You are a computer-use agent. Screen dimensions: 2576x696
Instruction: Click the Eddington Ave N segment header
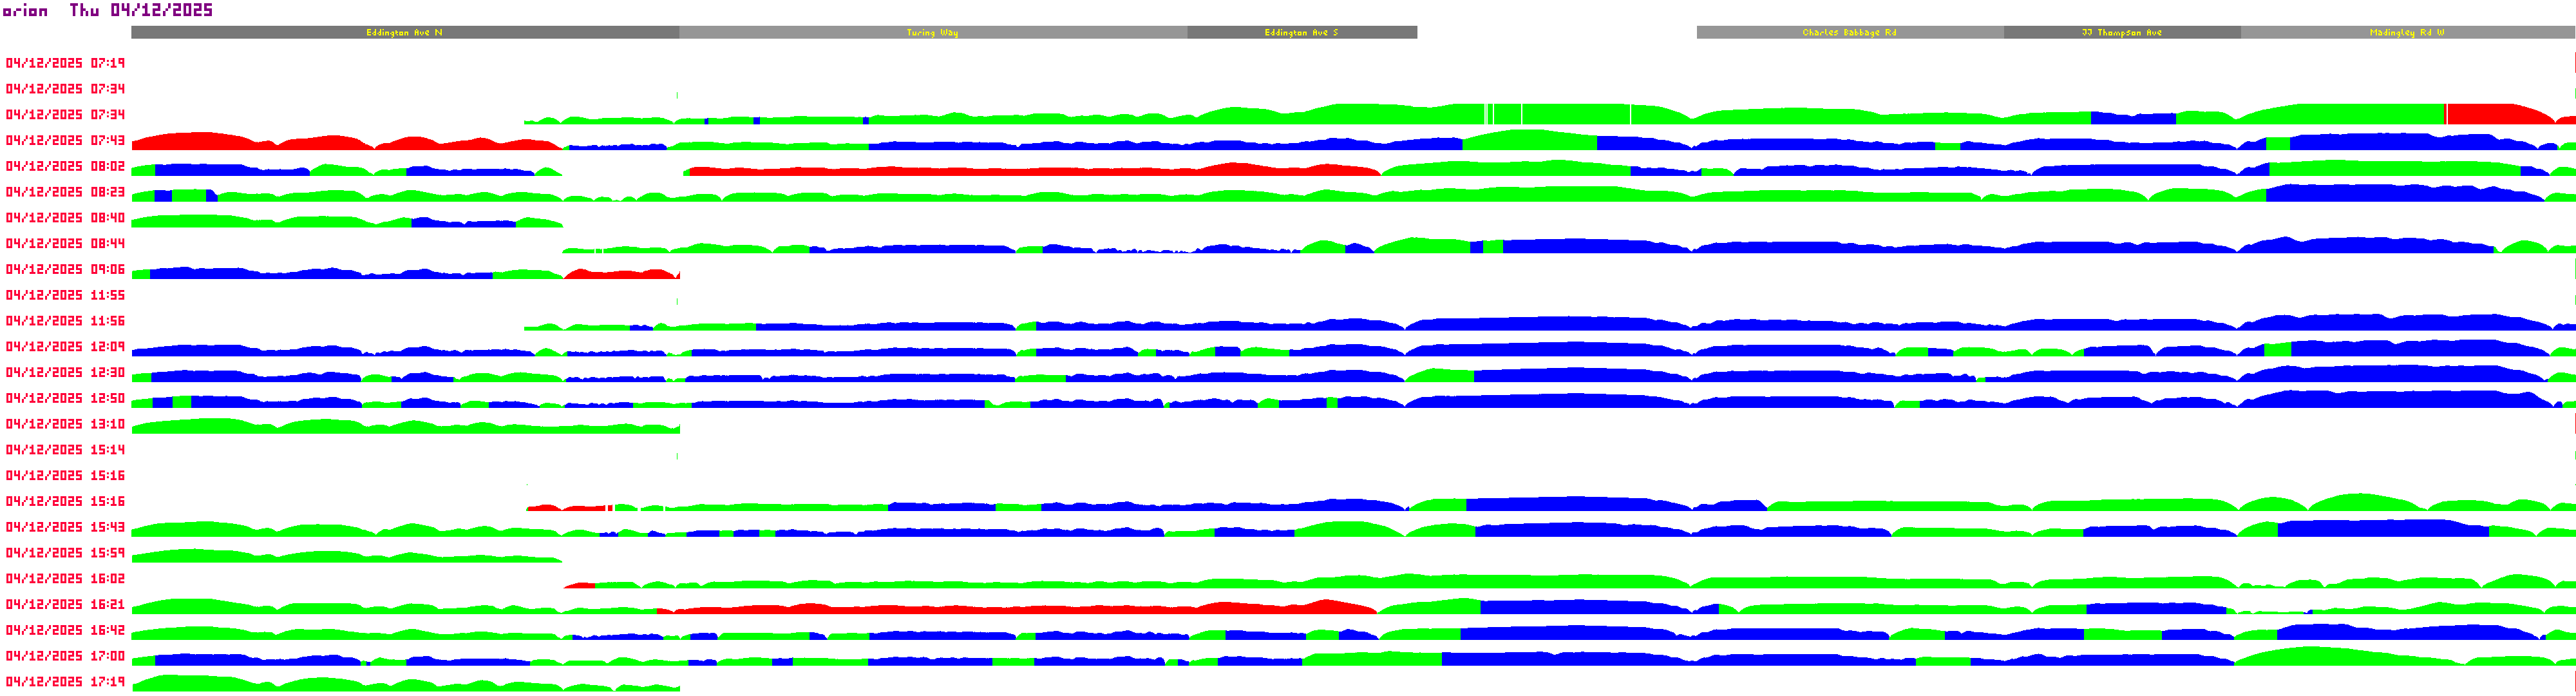tap(404, 33)
